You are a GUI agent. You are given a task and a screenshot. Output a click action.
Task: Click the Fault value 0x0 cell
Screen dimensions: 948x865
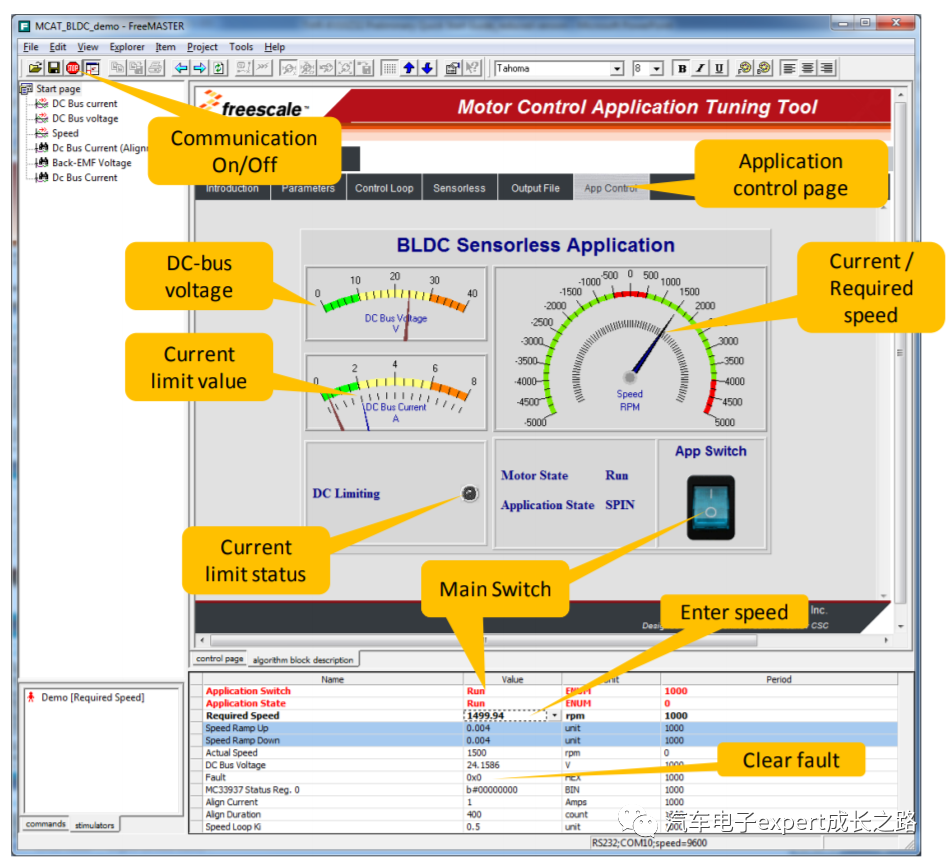513,777
